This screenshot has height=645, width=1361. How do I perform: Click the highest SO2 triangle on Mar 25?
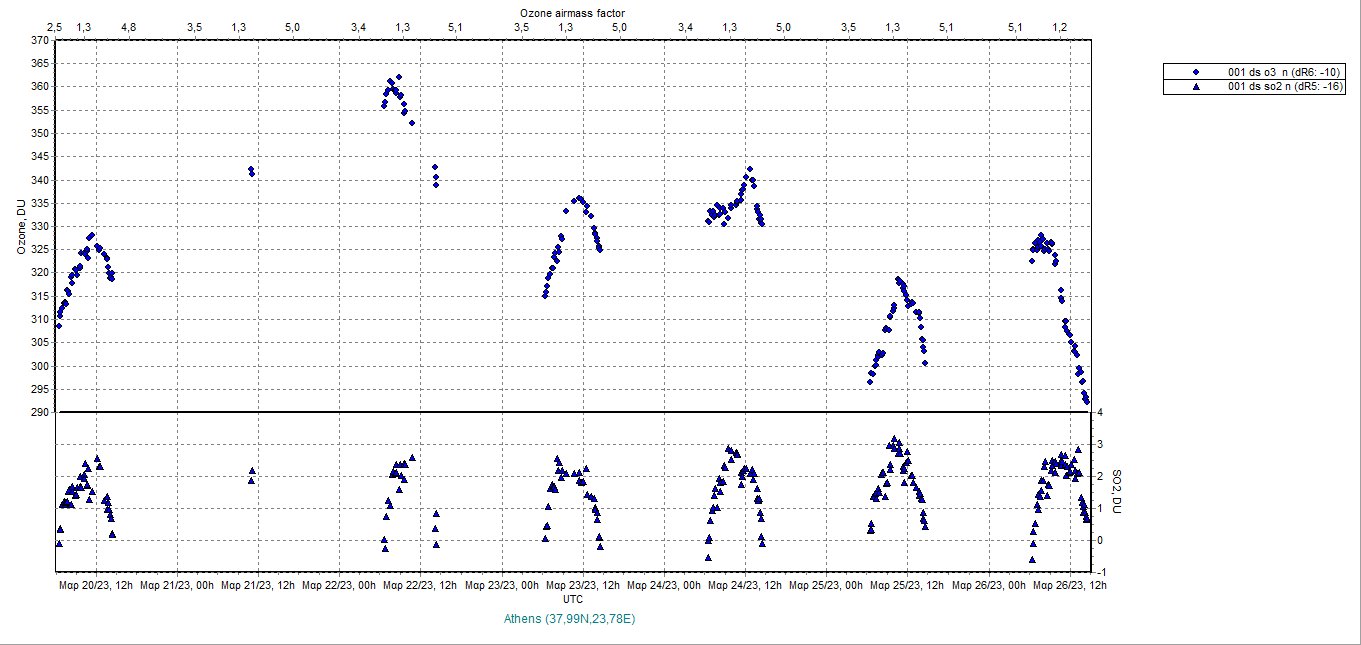pos(895,439)
